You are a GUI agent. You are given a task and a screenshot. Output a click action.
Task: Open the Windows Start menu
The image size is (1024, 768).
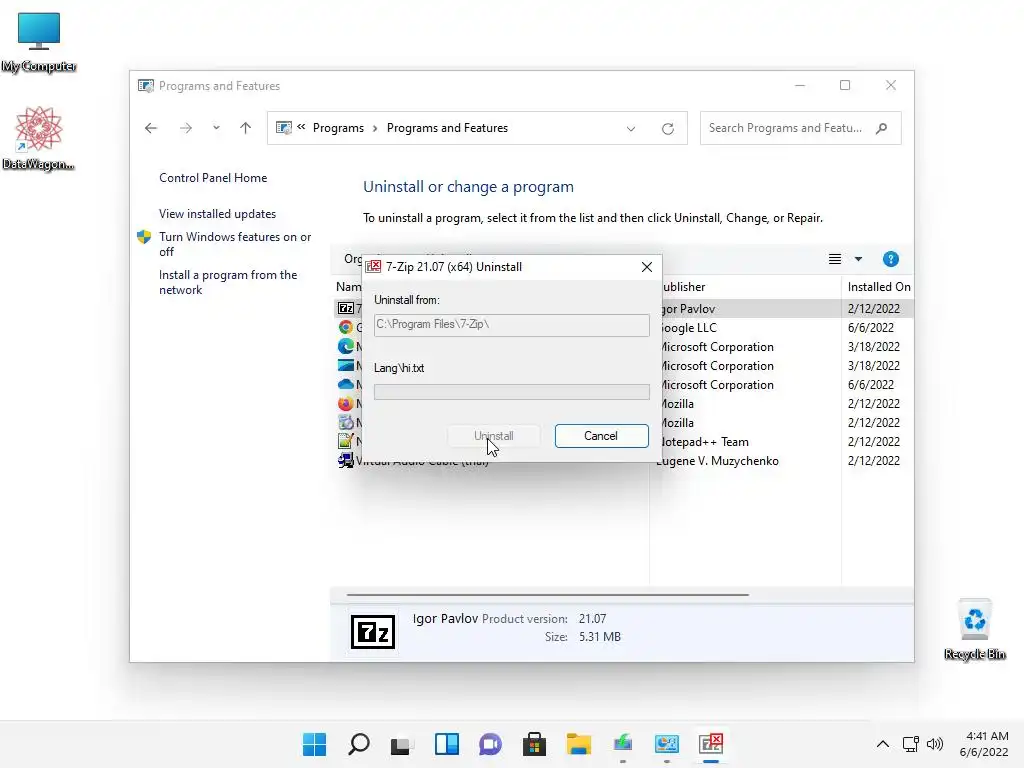click(x=314, y=744)
